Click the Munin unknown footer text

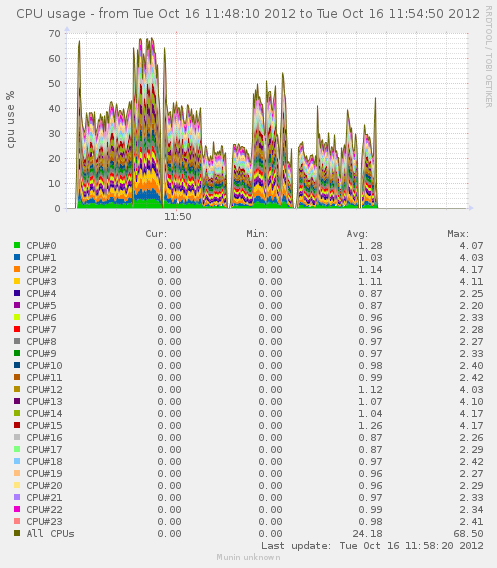(x=248, y=557)
